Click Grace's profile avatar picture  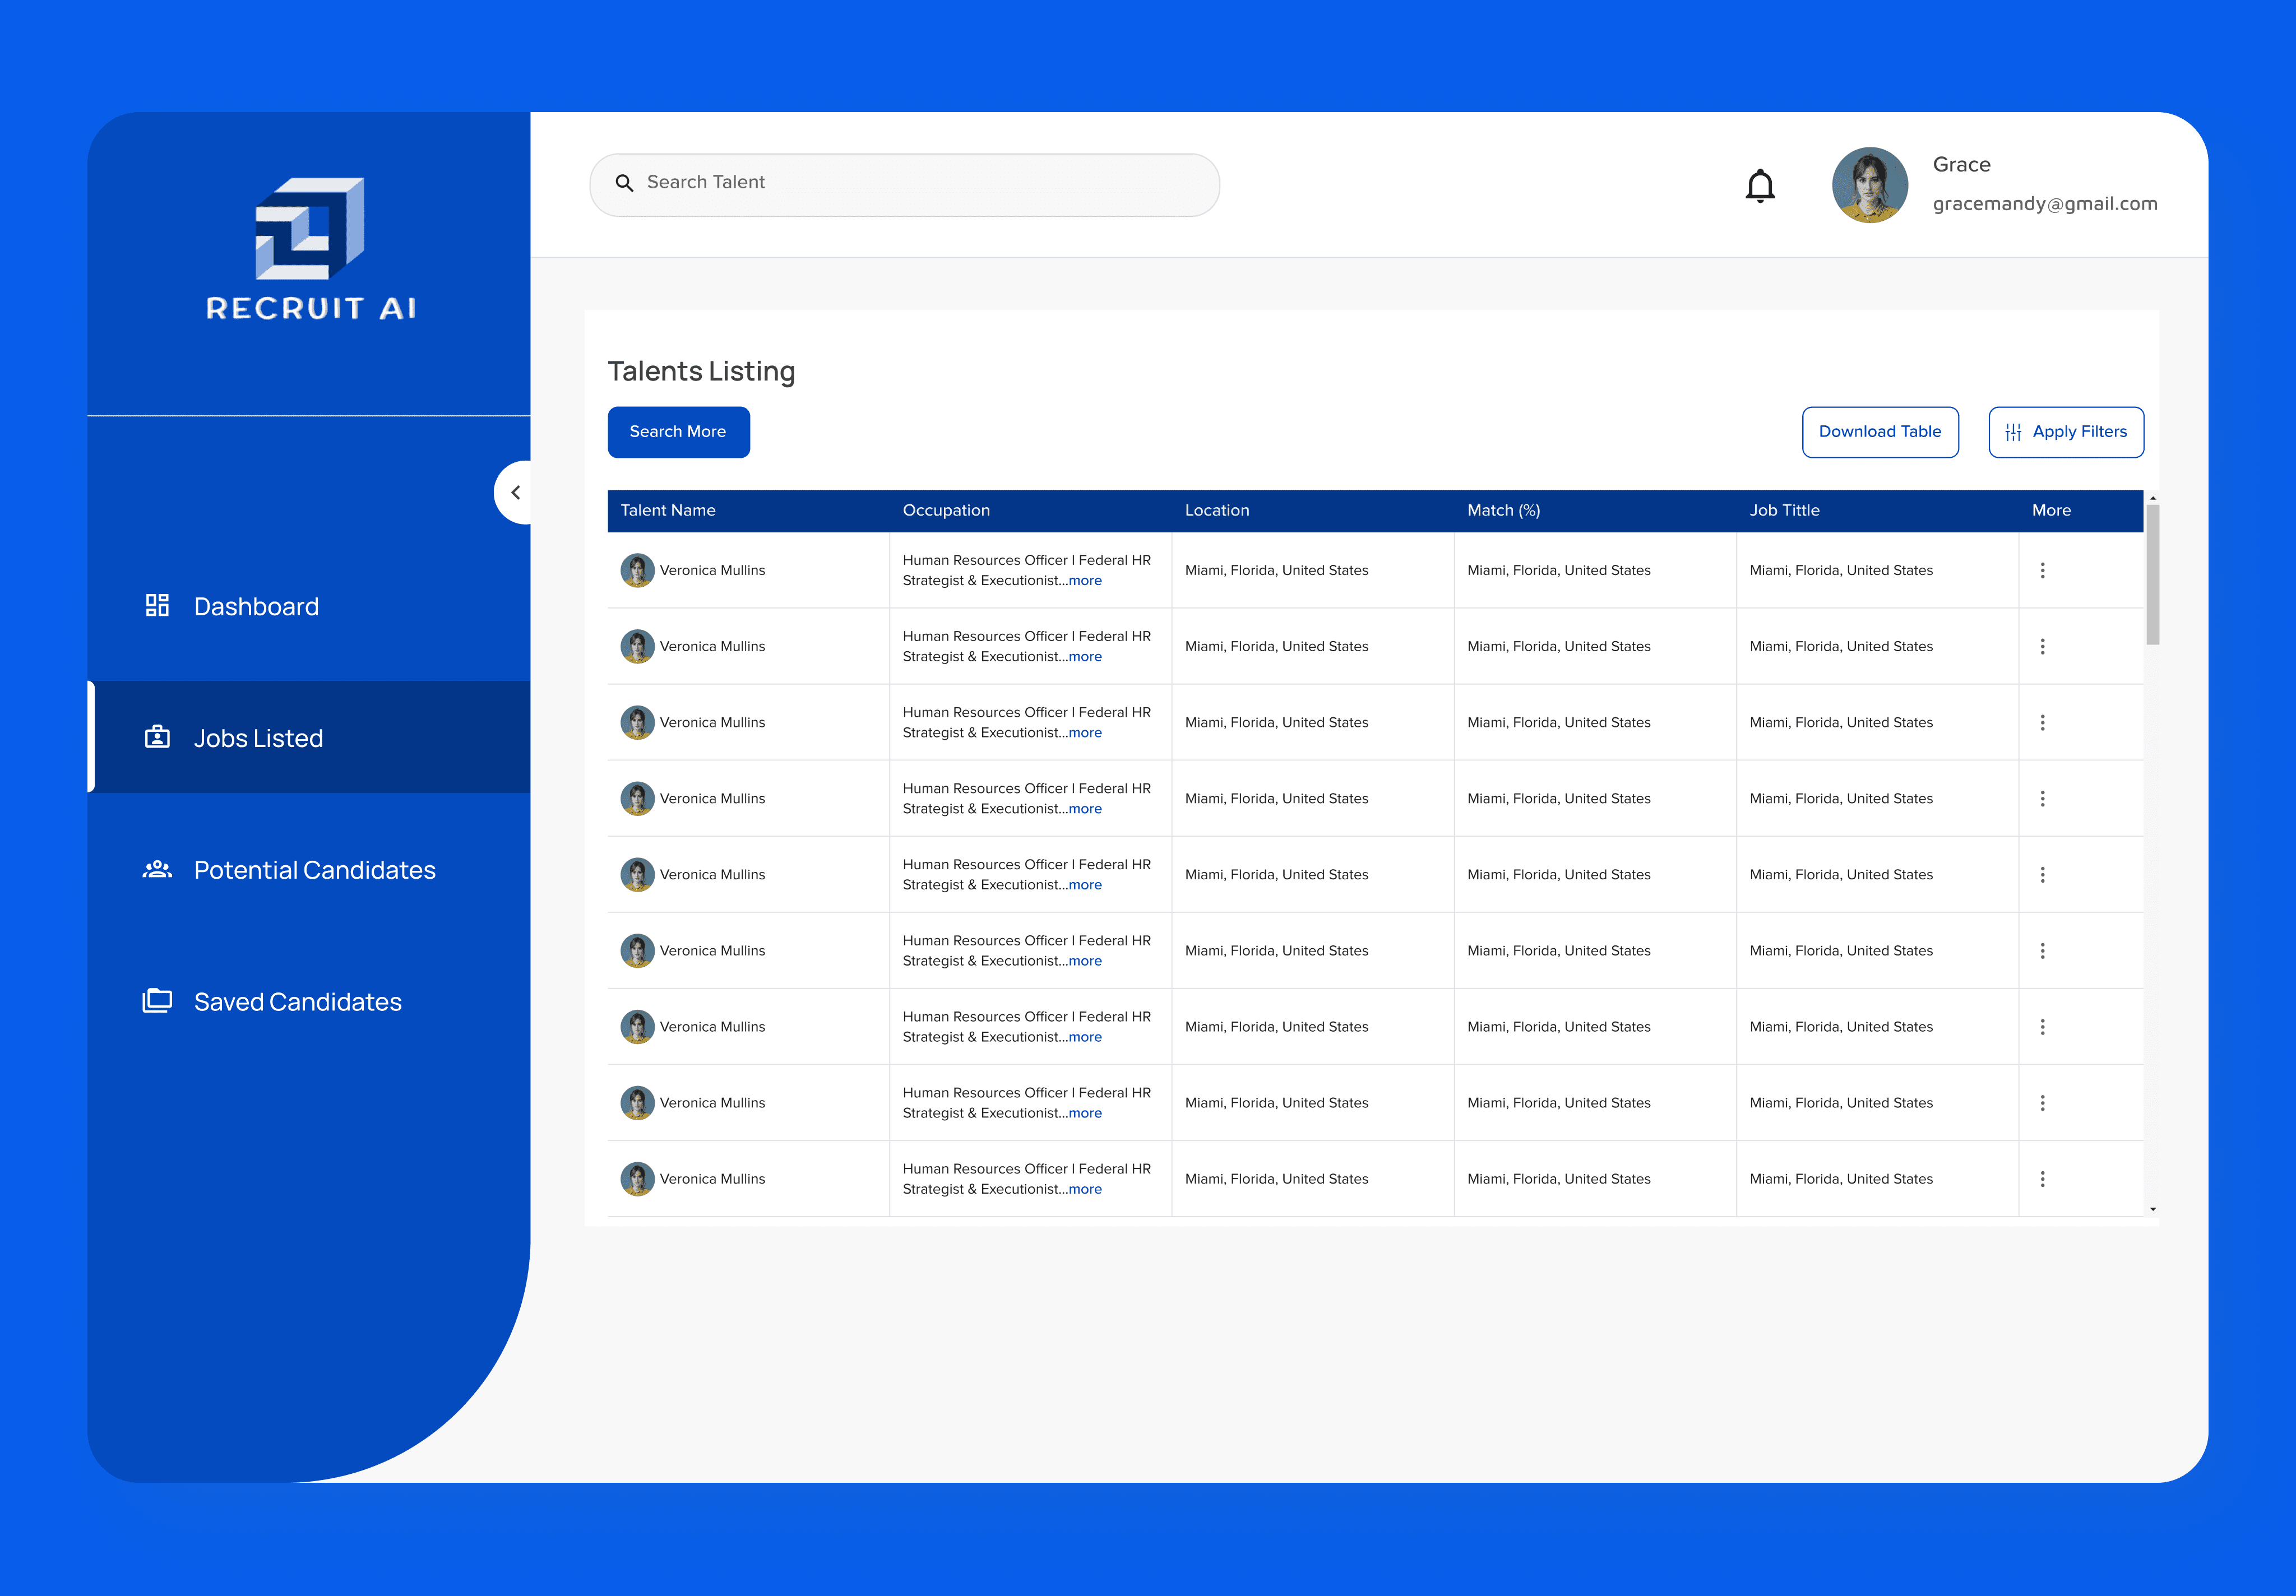coord(1869,185)
